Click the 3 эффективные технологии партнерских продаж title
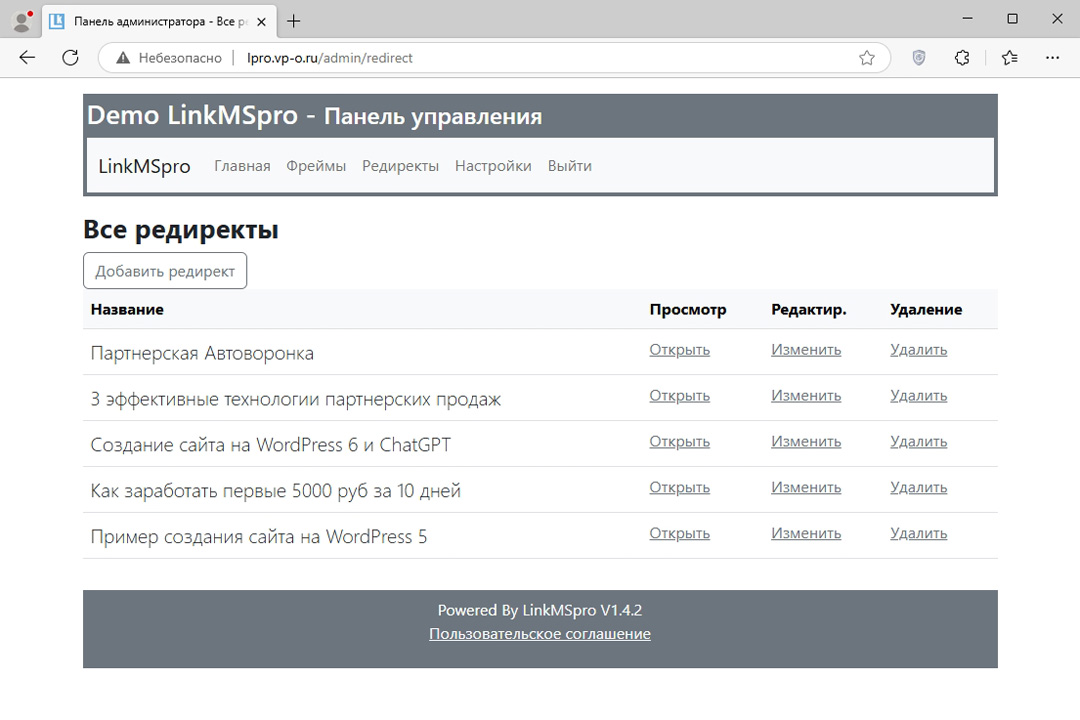This screenshot has height=720, width=1080. (x=295, y=400)
